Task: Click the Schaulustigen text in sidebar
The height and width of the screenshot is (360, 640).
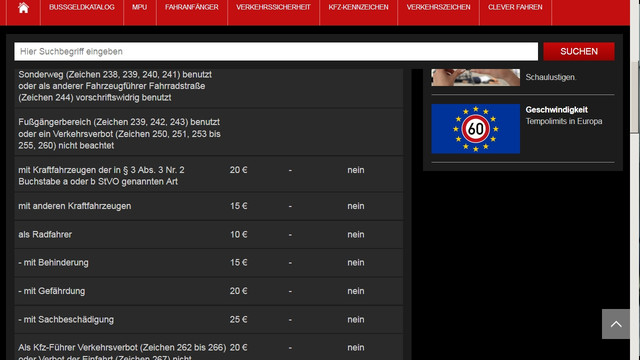Action: point(551,77)
